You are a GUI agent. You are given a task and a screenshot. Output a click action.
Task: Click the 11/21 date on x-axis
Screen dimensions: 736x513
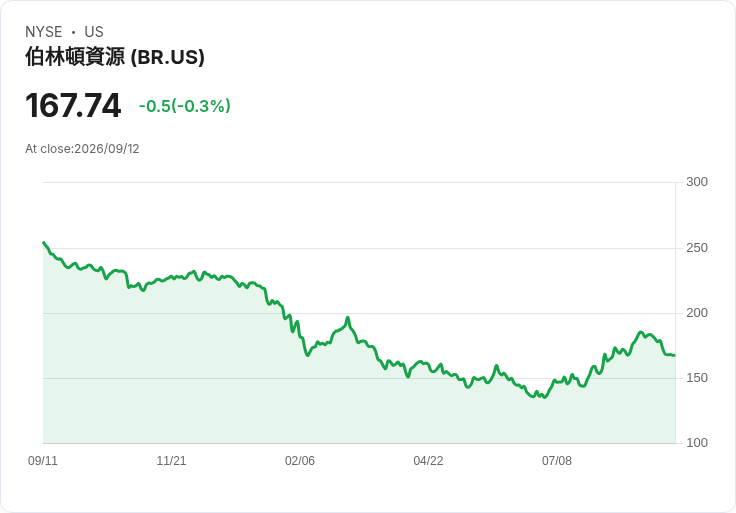(171, 461)
